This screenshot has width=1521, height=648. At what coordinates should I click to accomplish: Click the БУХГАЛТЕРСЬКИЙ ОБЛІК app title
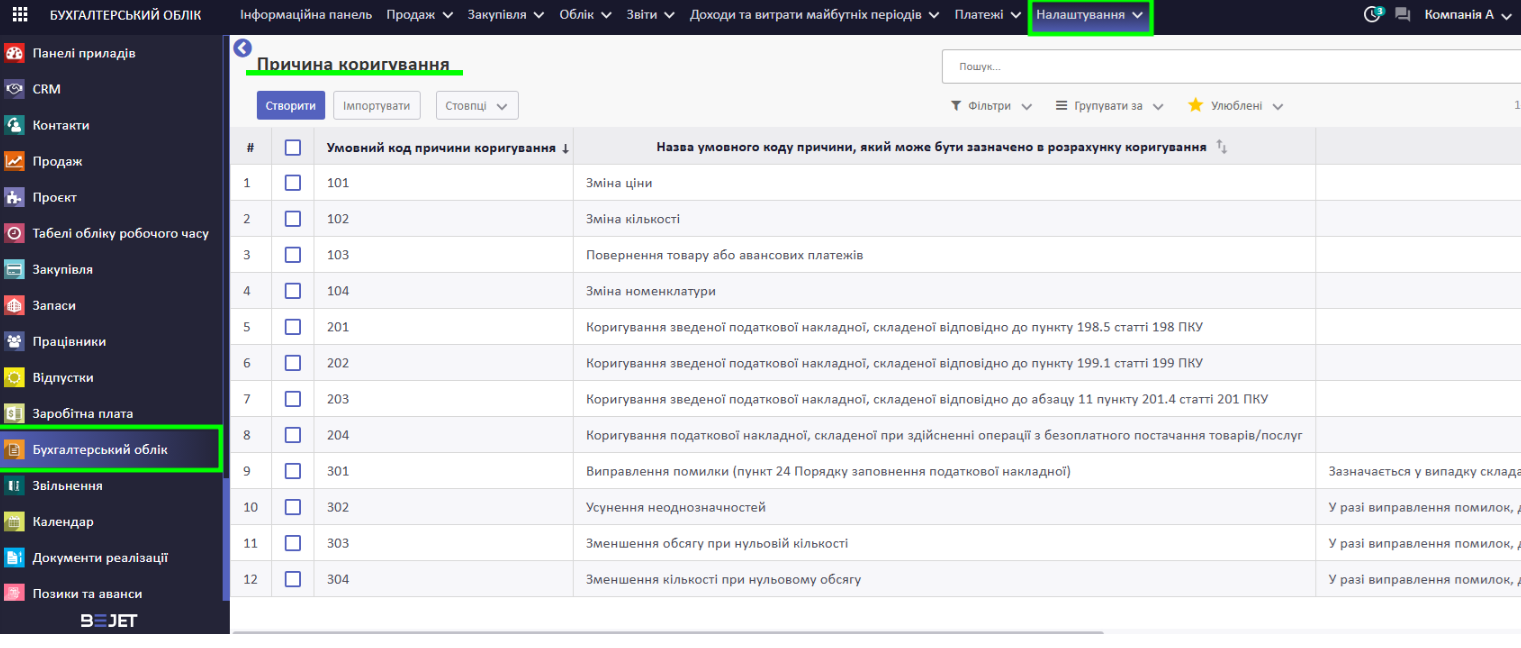tap(125, 15)
